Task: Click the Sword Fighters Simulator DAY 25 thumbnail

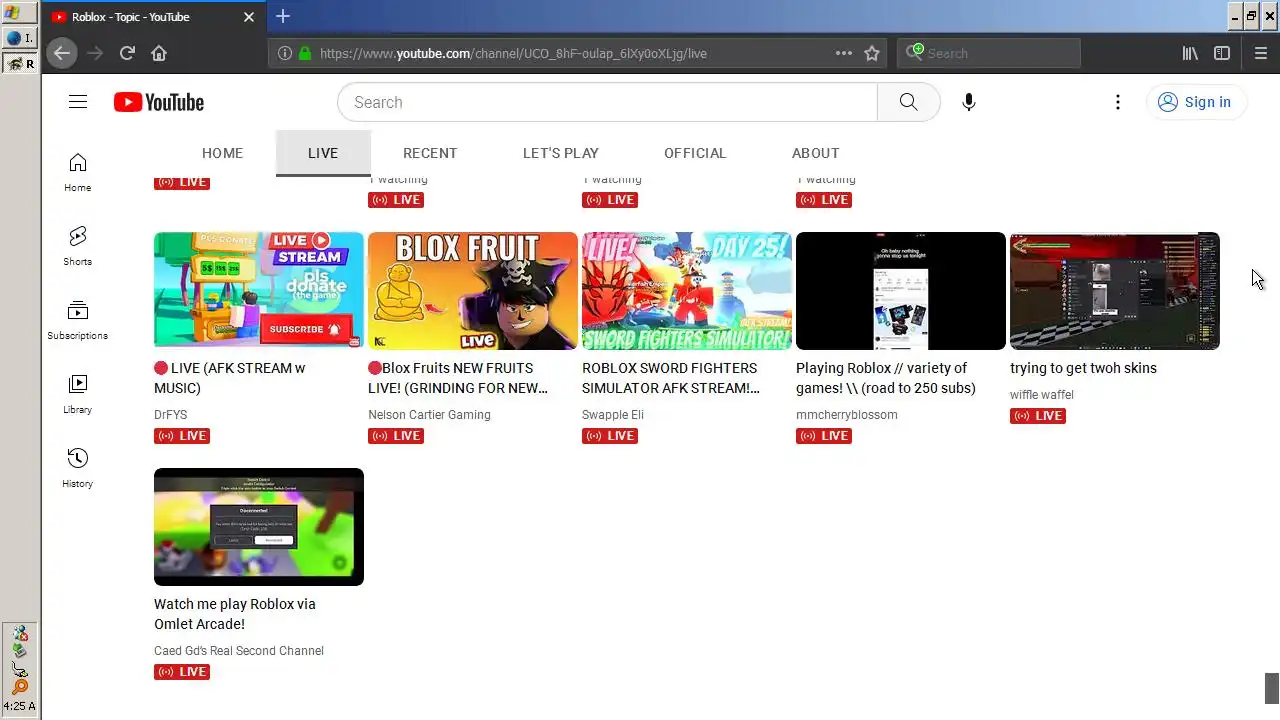Action: coord(687,291)
